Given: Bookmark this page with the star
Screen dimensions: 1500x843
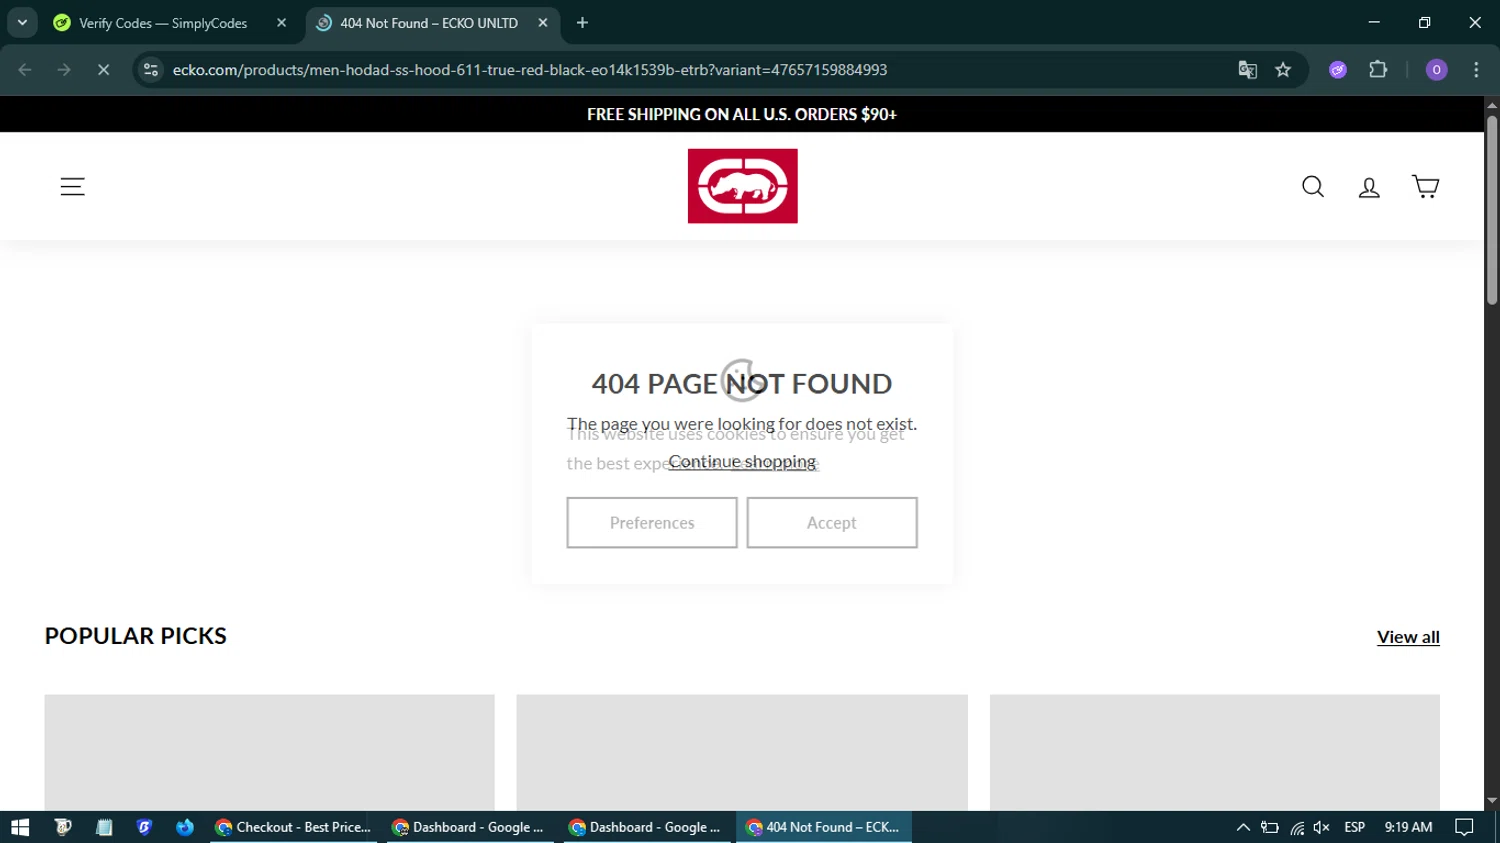Looking at the screenshot, I should point(1283,70).
